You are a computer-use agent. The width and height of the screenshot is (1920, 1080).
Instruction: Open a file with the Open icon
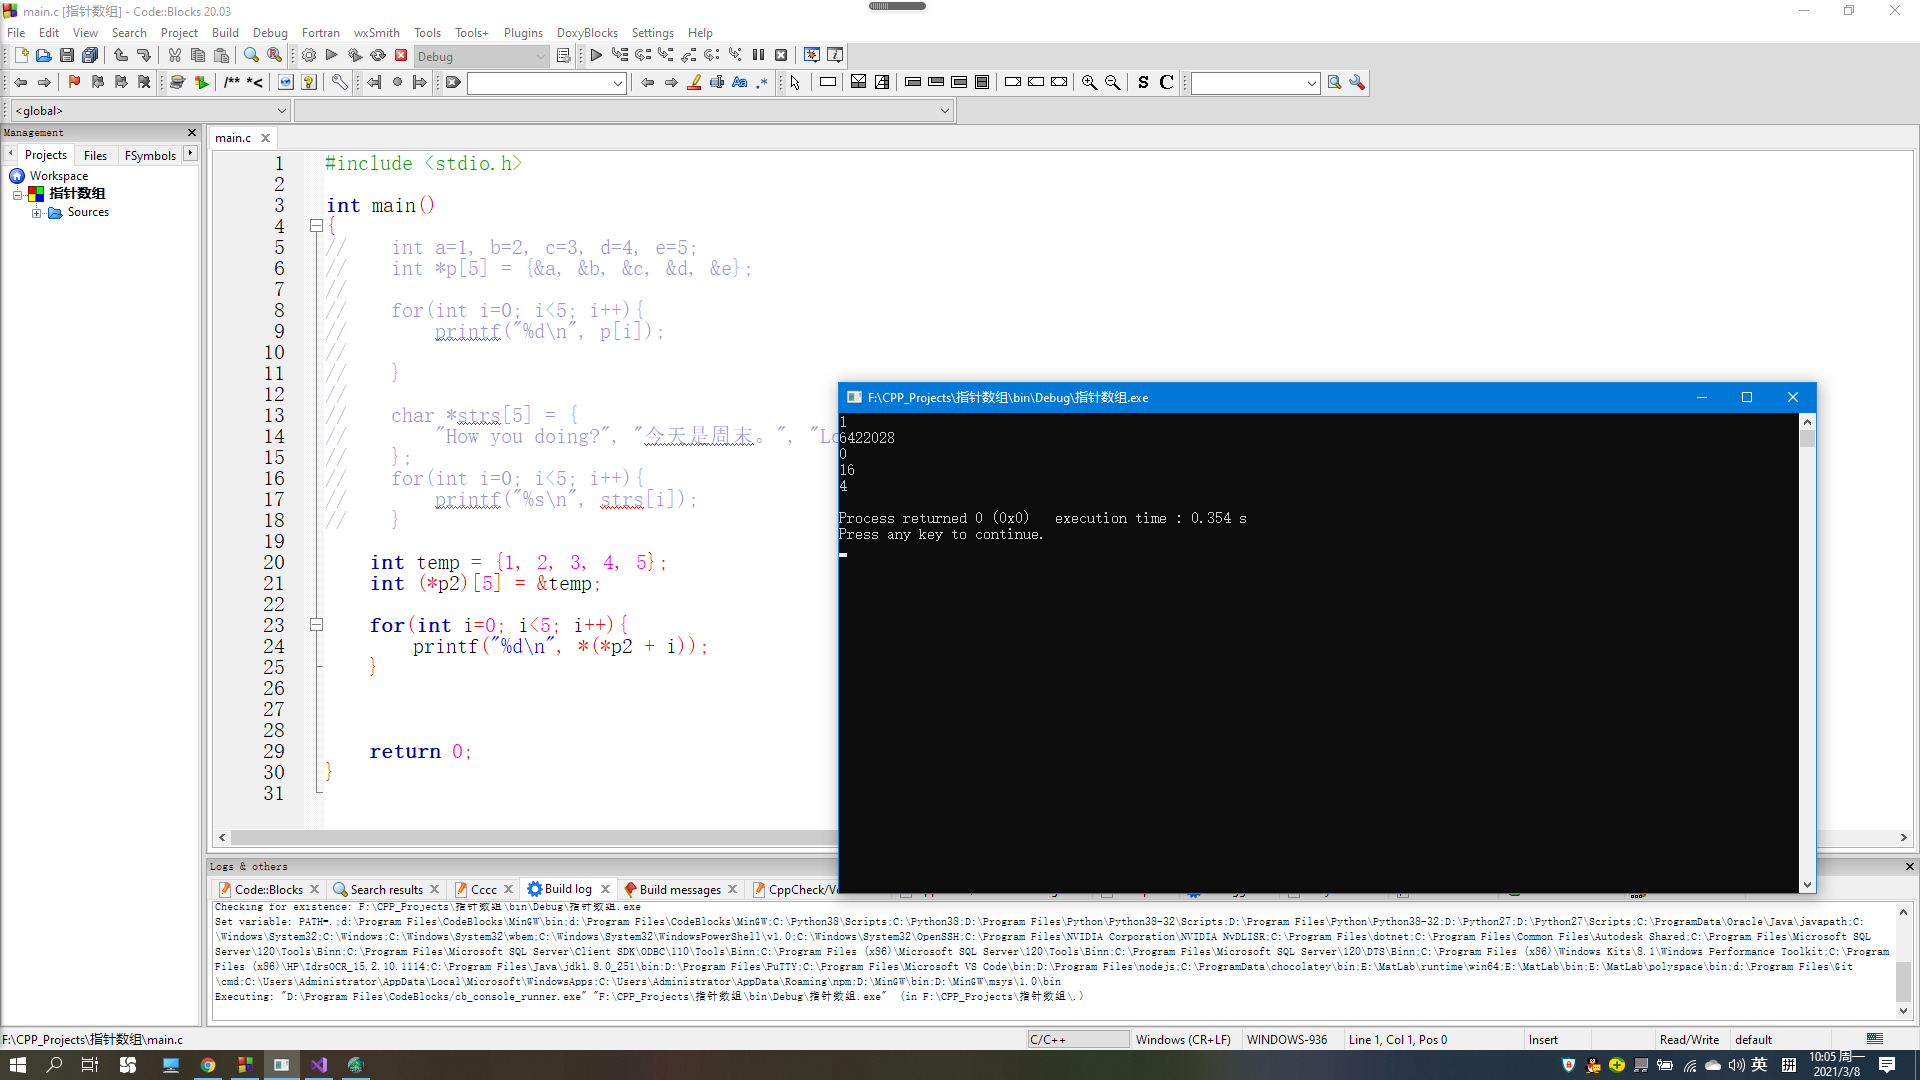44,56
